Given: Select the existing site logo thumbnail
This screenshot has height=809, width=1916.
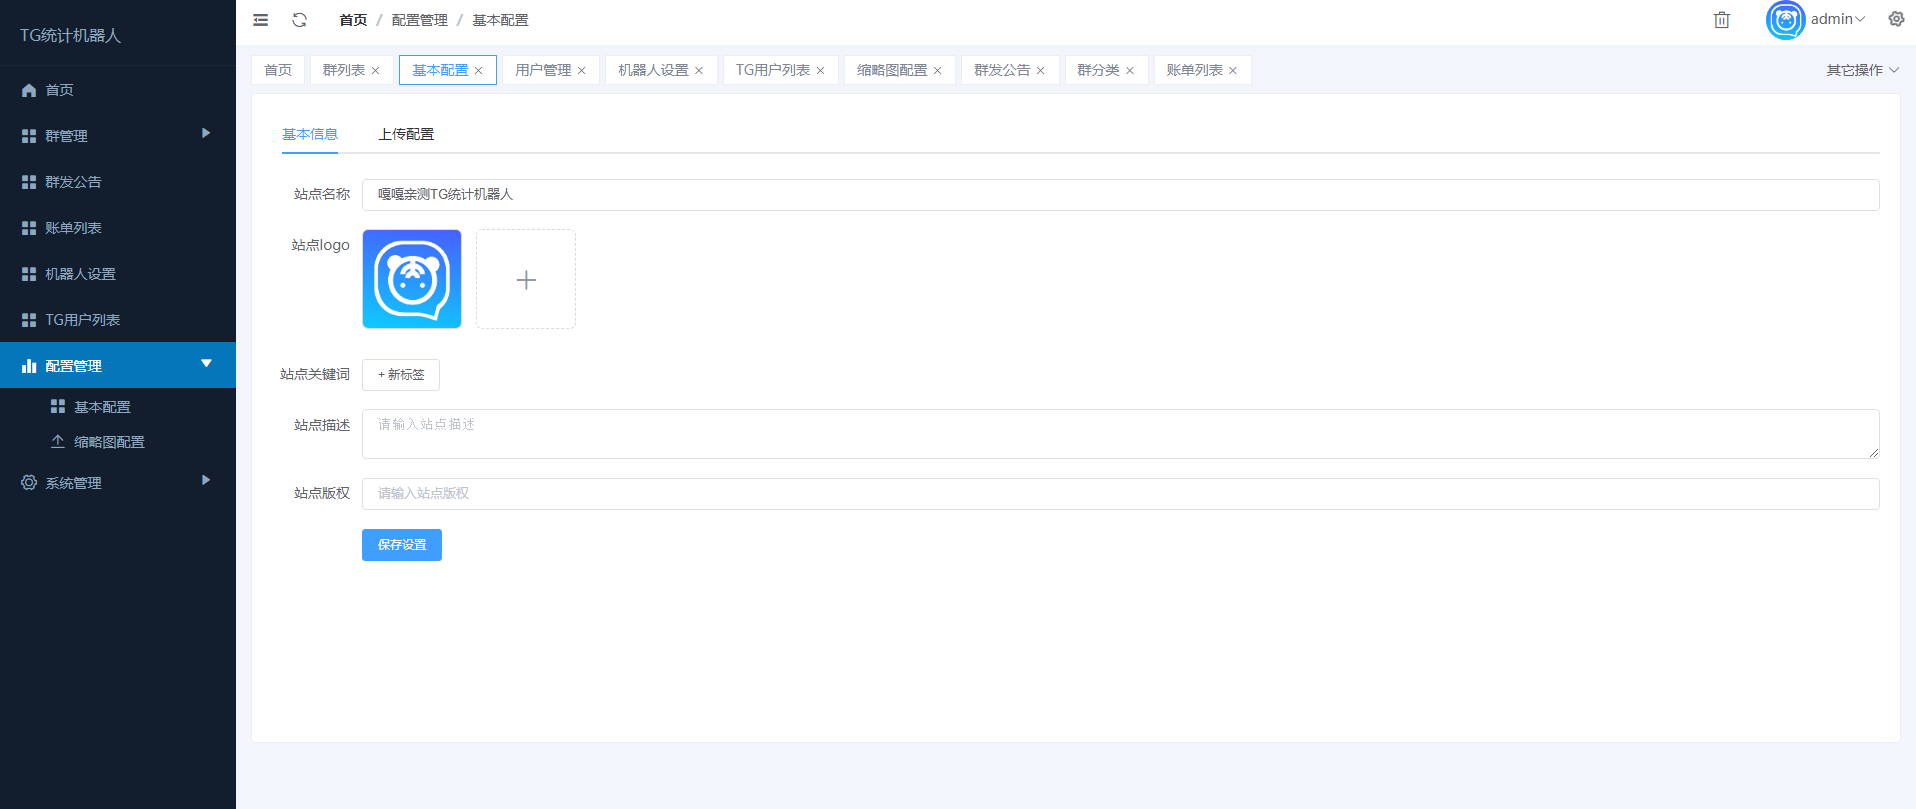Looking at the screenshot, I should pos(412,280).
